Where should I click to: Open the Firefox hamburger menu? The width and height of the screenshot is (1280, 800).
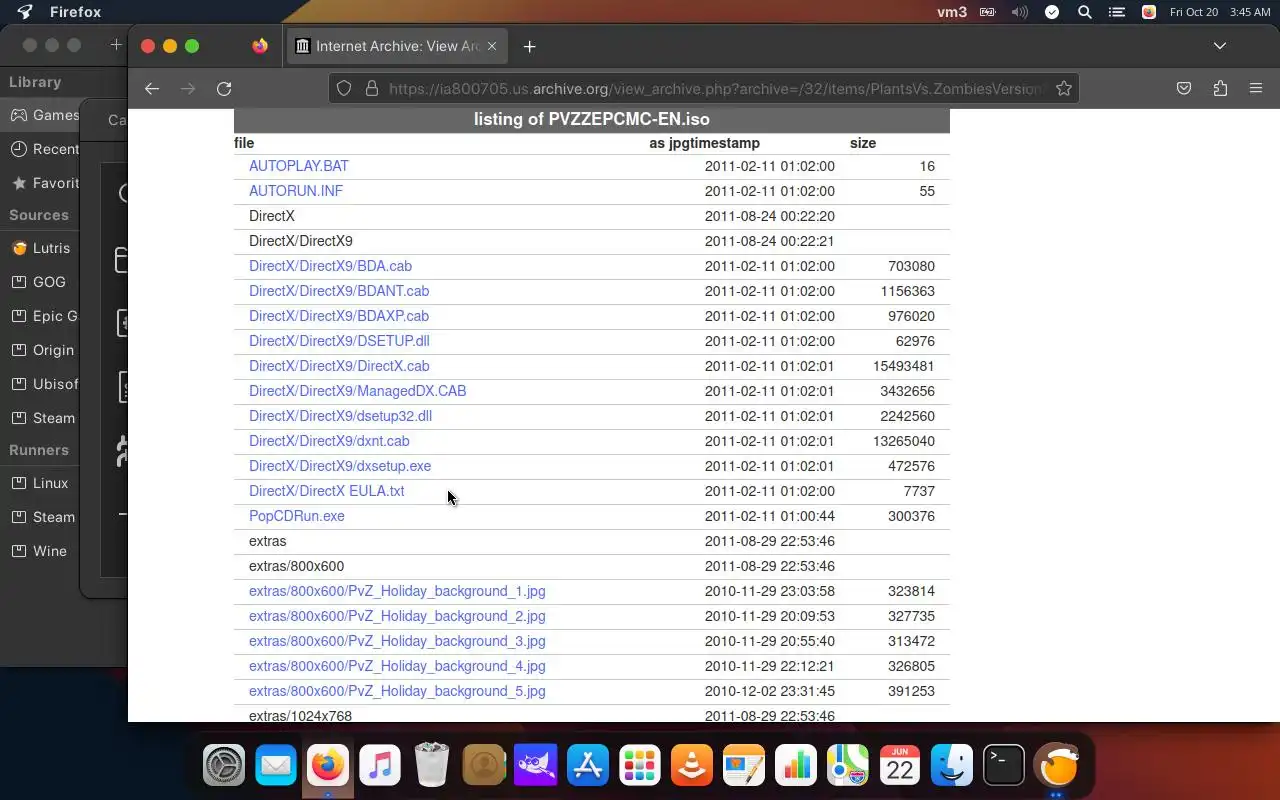[1256, 89]
